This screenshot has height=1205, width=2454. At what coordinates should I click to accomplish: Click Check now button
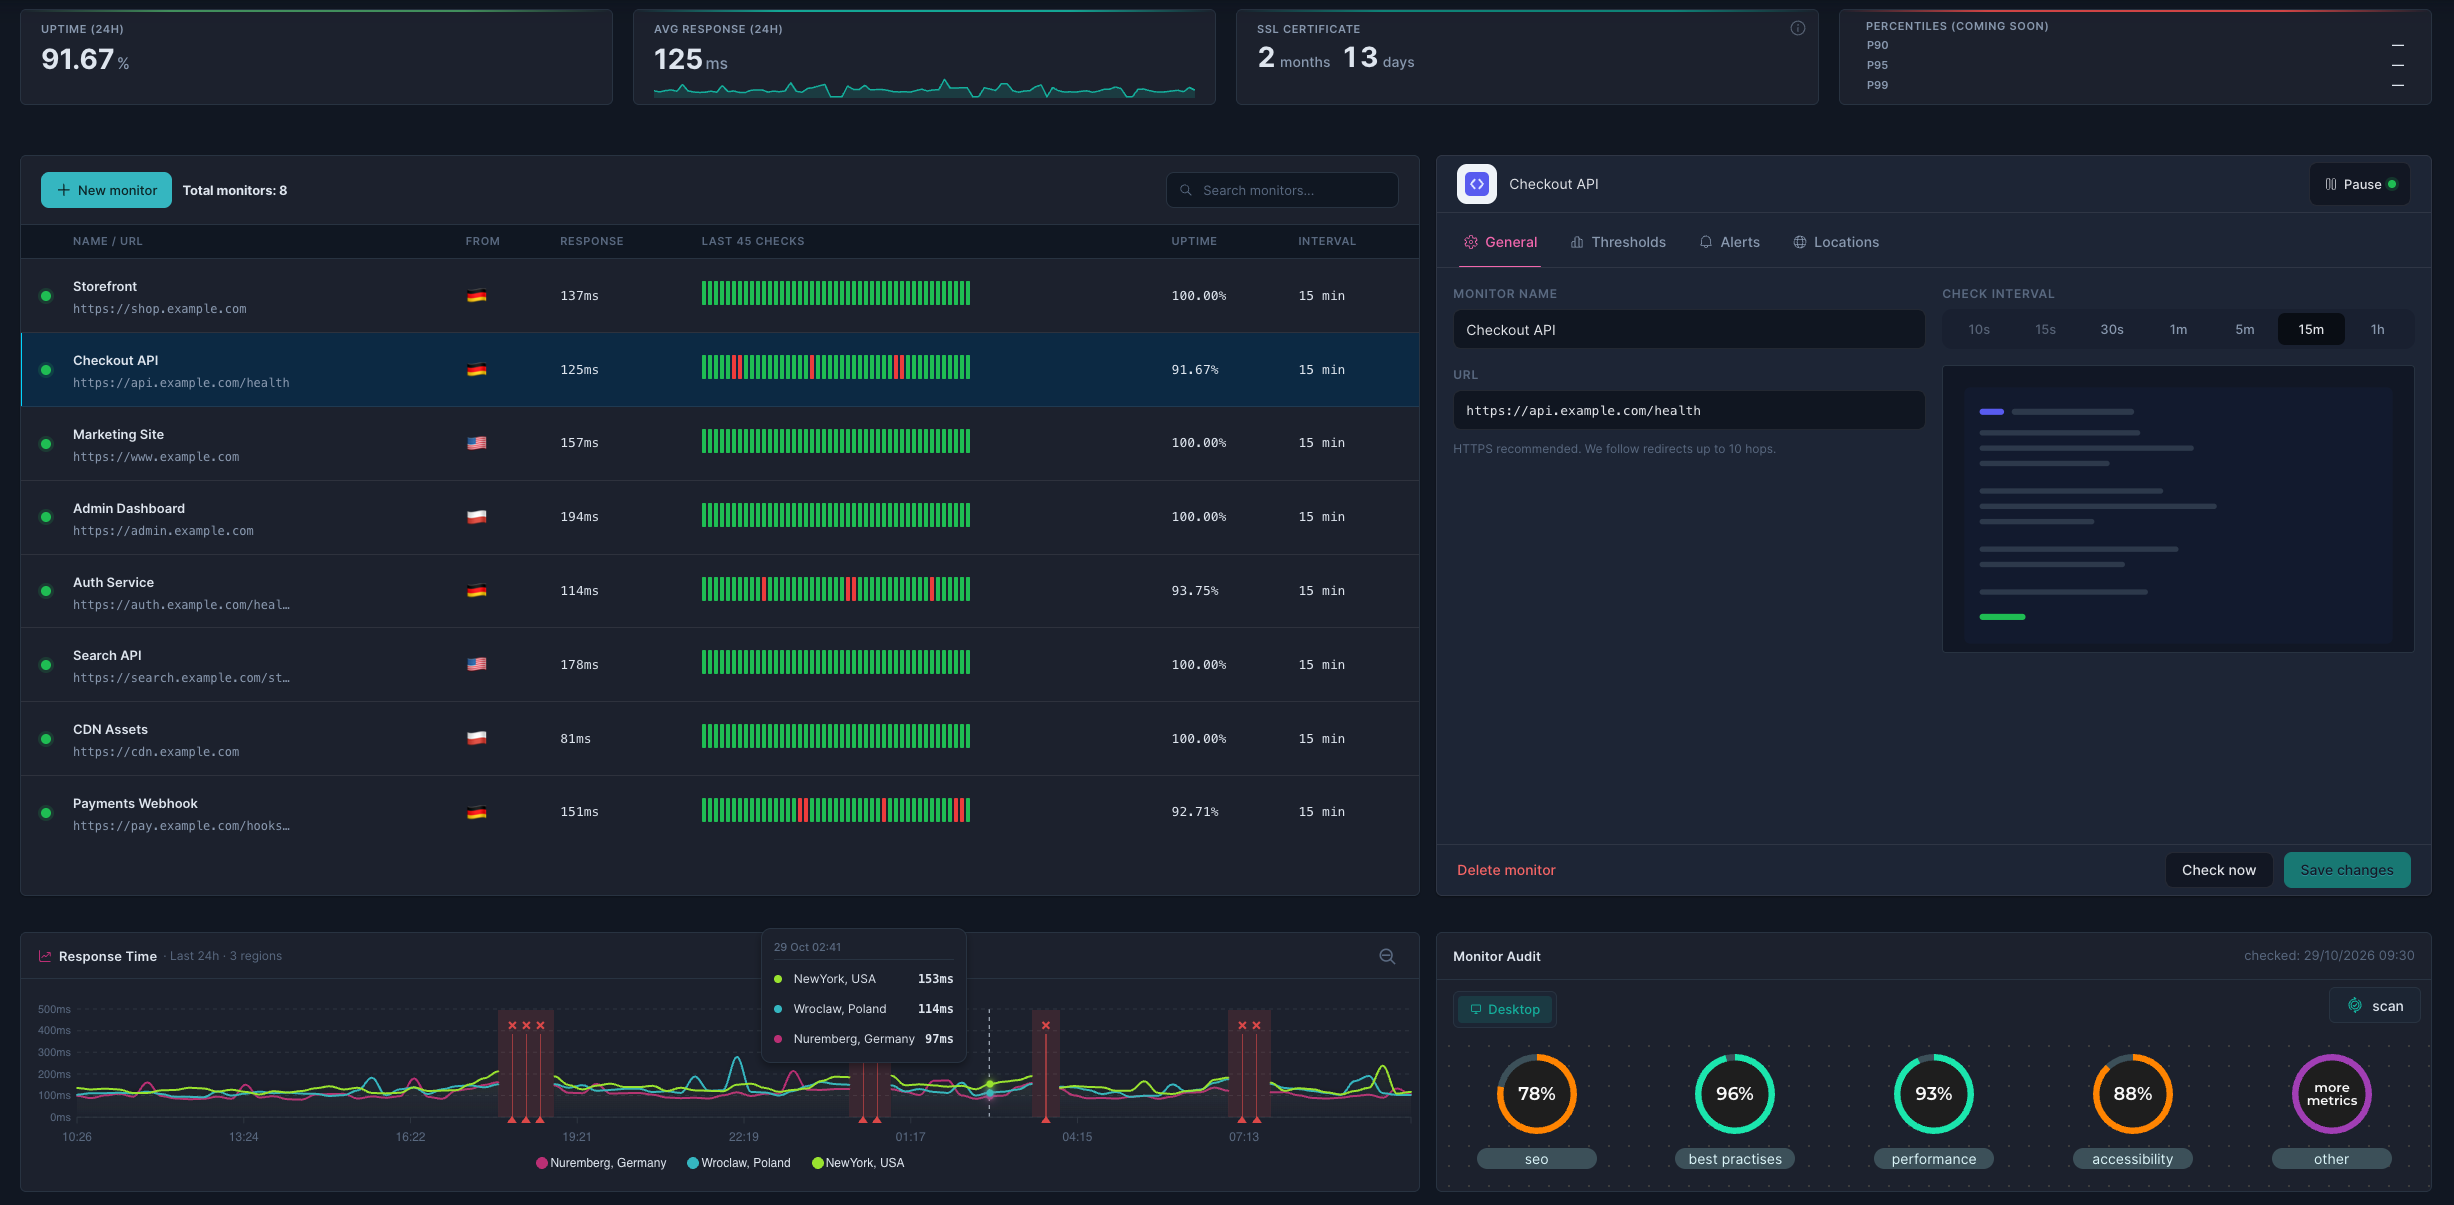(x=2218, y=870)
